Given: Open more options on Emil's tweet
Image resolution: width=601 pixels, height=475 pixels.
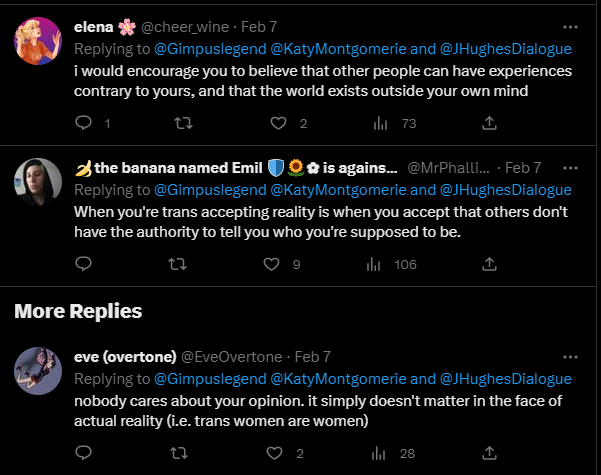Looking at the screenshot, I should (570, 167).
